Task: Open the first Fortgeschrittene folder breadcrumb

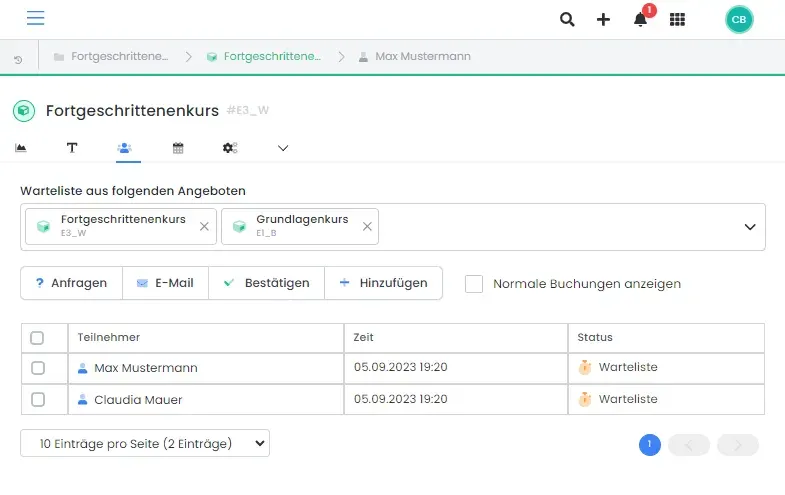Action: point(111,57)
